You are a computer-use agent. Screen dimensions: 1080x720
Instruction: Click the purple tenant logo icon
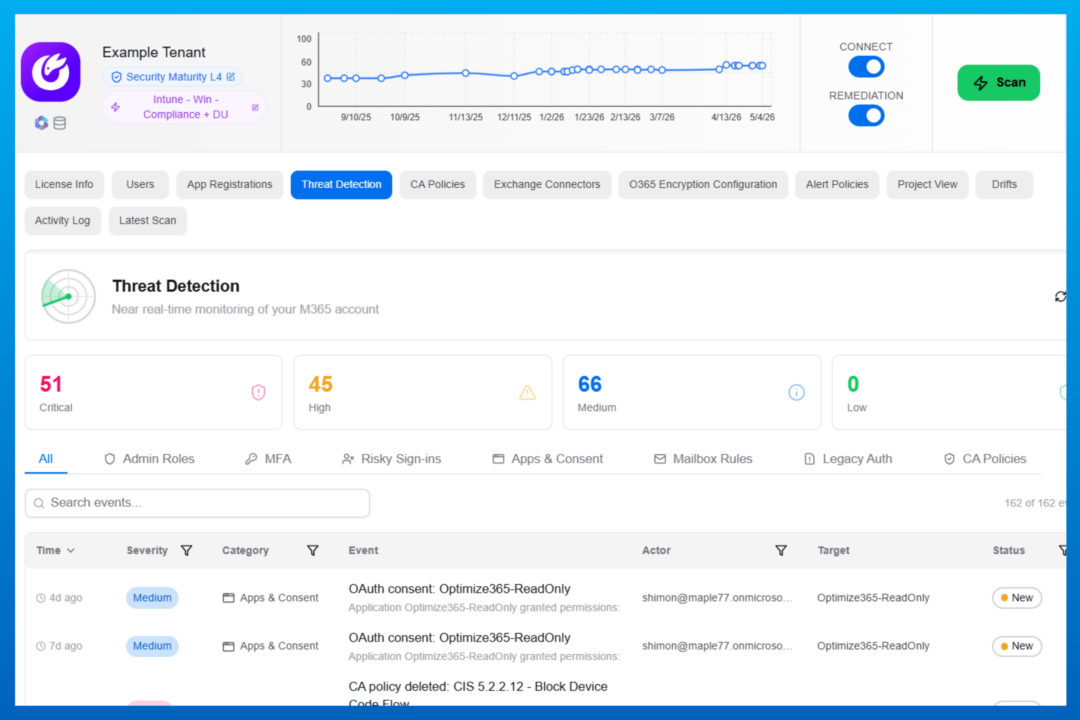pyautogui.click(x=50, y=72)
